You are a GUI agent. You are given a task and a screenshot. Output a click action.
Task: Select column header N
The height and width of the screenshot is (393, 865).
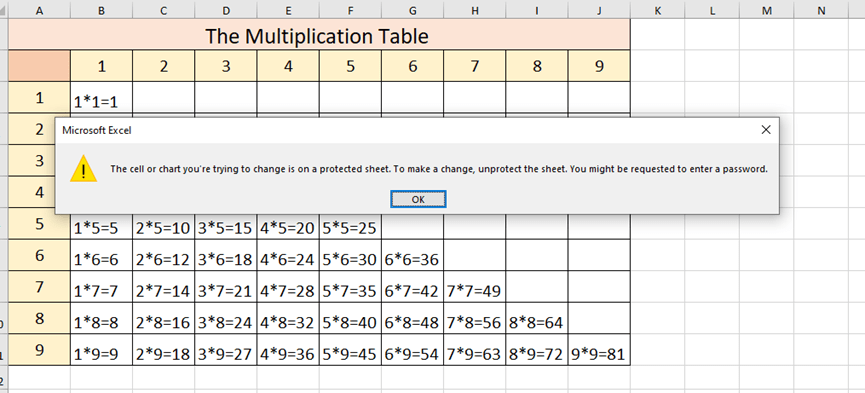click(x=821, y=9)
